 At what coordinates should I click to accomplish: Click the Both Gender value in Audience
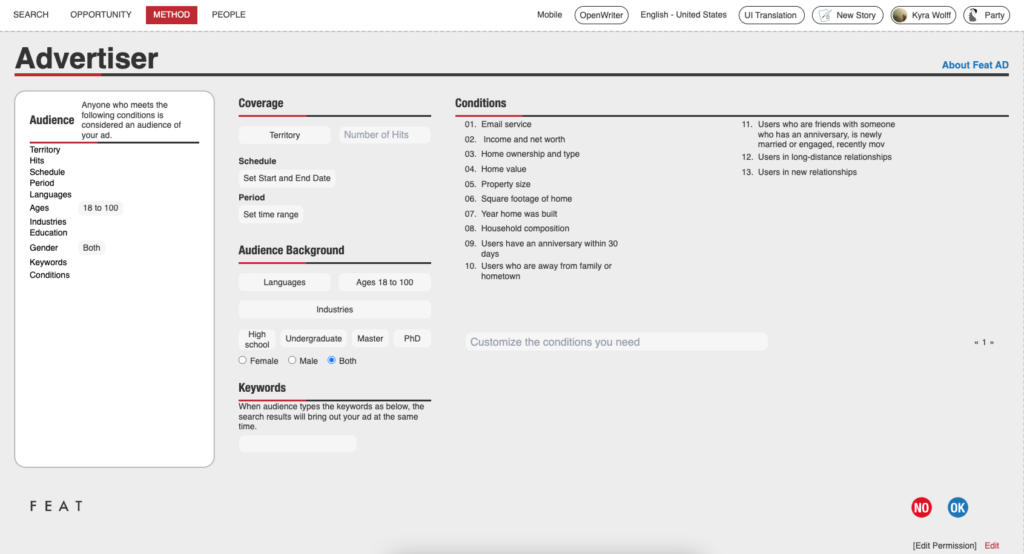pyautogui.click(x=91, y=248)
